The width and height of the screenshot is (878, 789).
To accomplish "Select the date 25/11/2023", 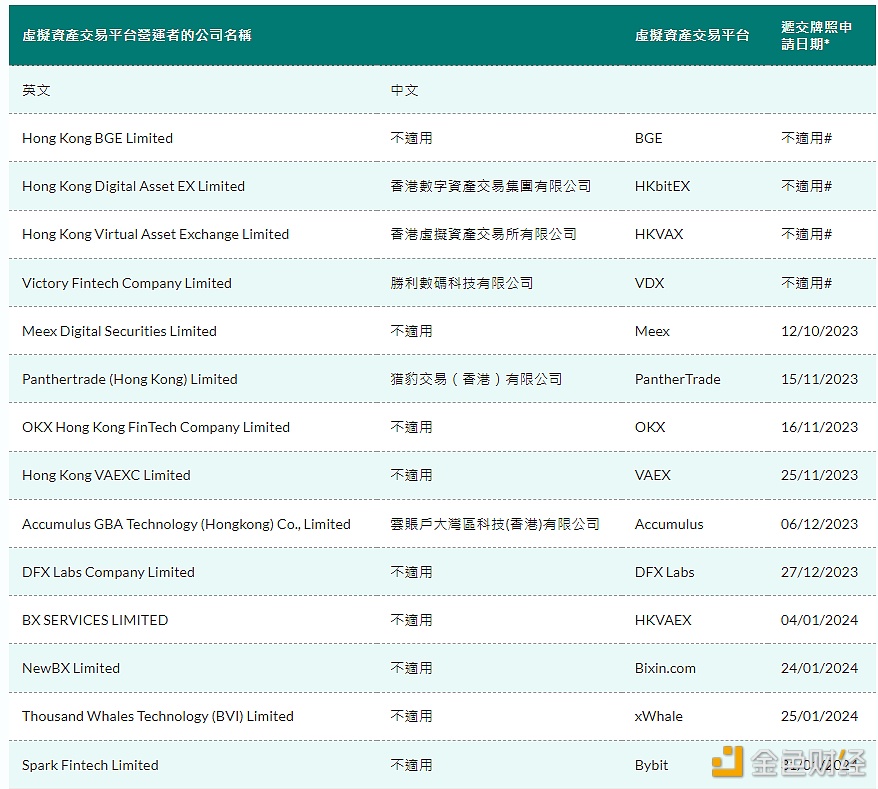I will 819,476.
